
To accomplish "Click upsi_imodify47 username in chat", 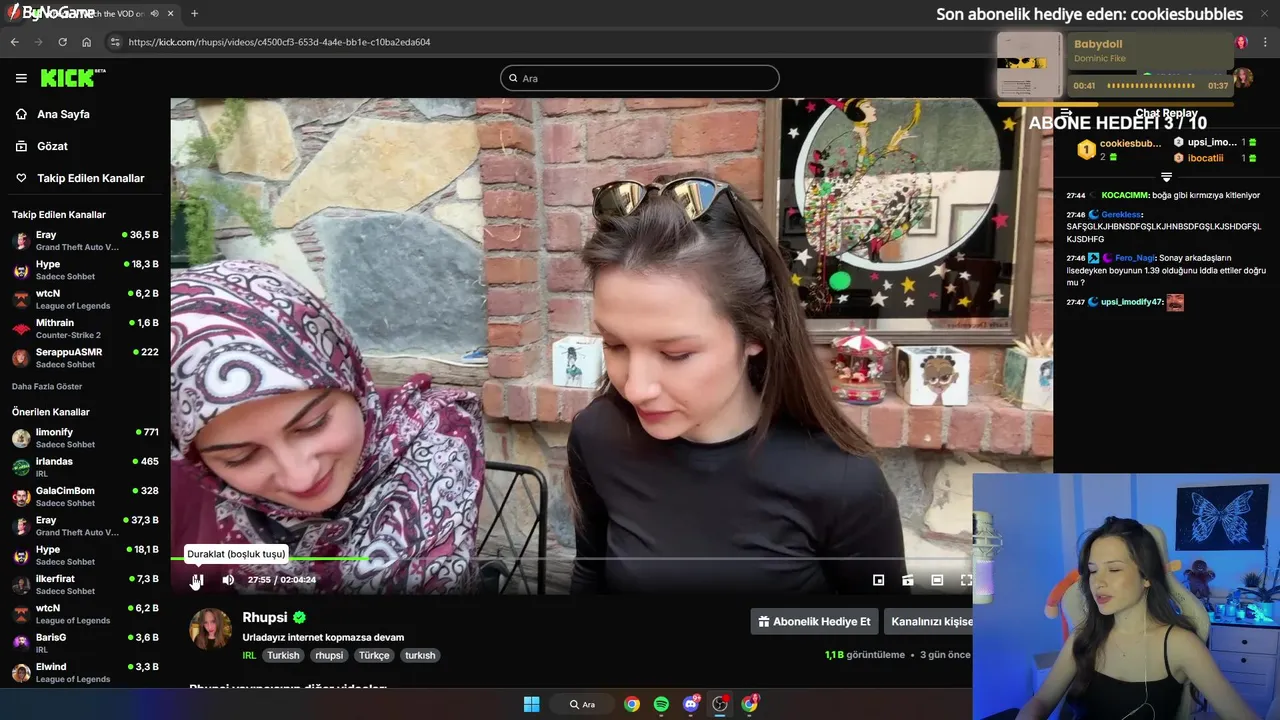I will pos(1132,302).
